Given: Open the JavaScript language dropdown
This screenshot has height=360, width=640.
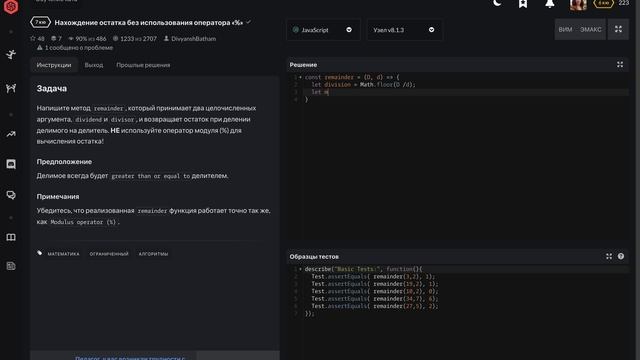Looking at the screenshot, I should [323, 30].
